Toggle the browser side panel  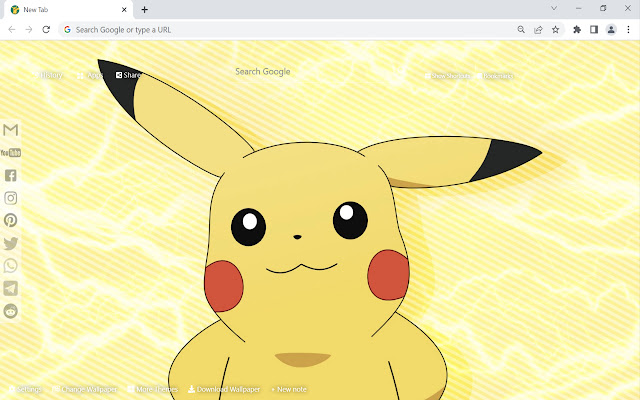594,29
